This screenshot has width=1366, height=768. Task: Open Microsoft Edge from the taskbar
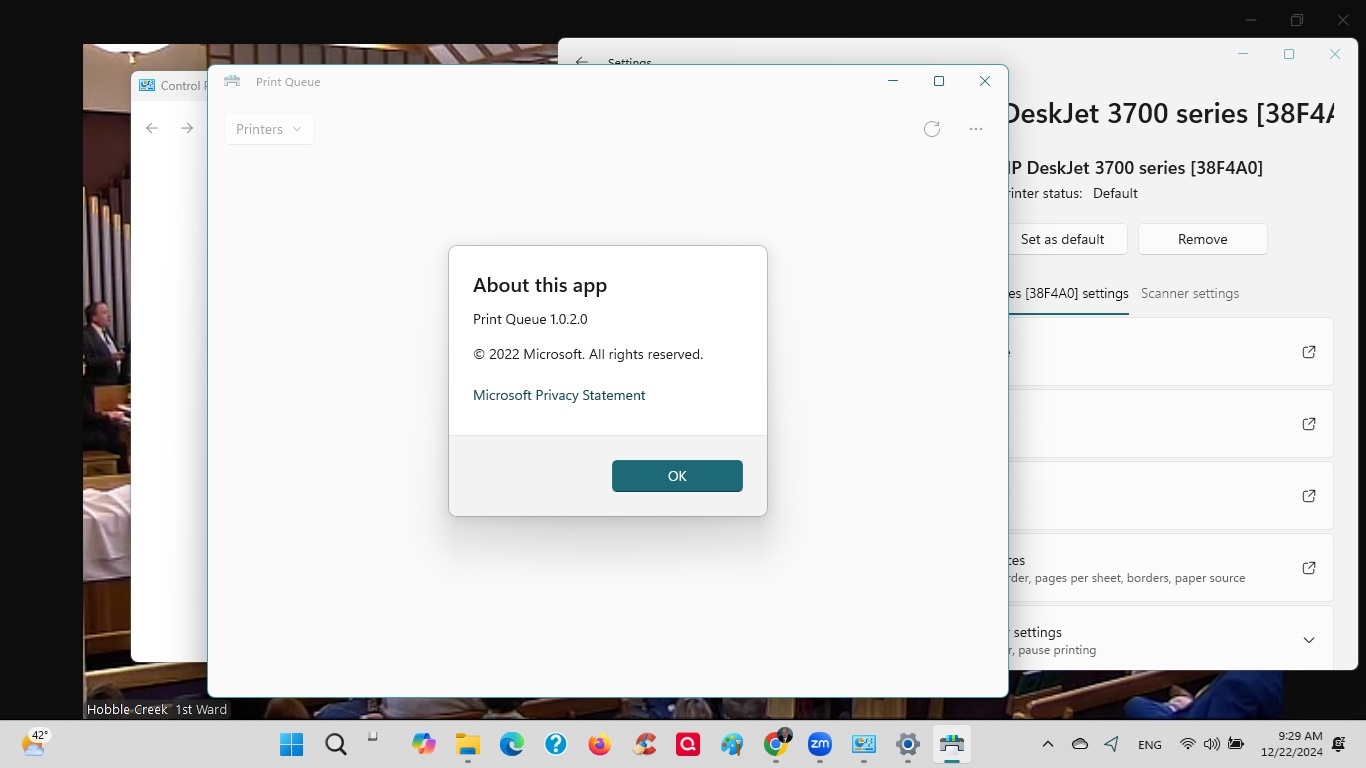512,744
